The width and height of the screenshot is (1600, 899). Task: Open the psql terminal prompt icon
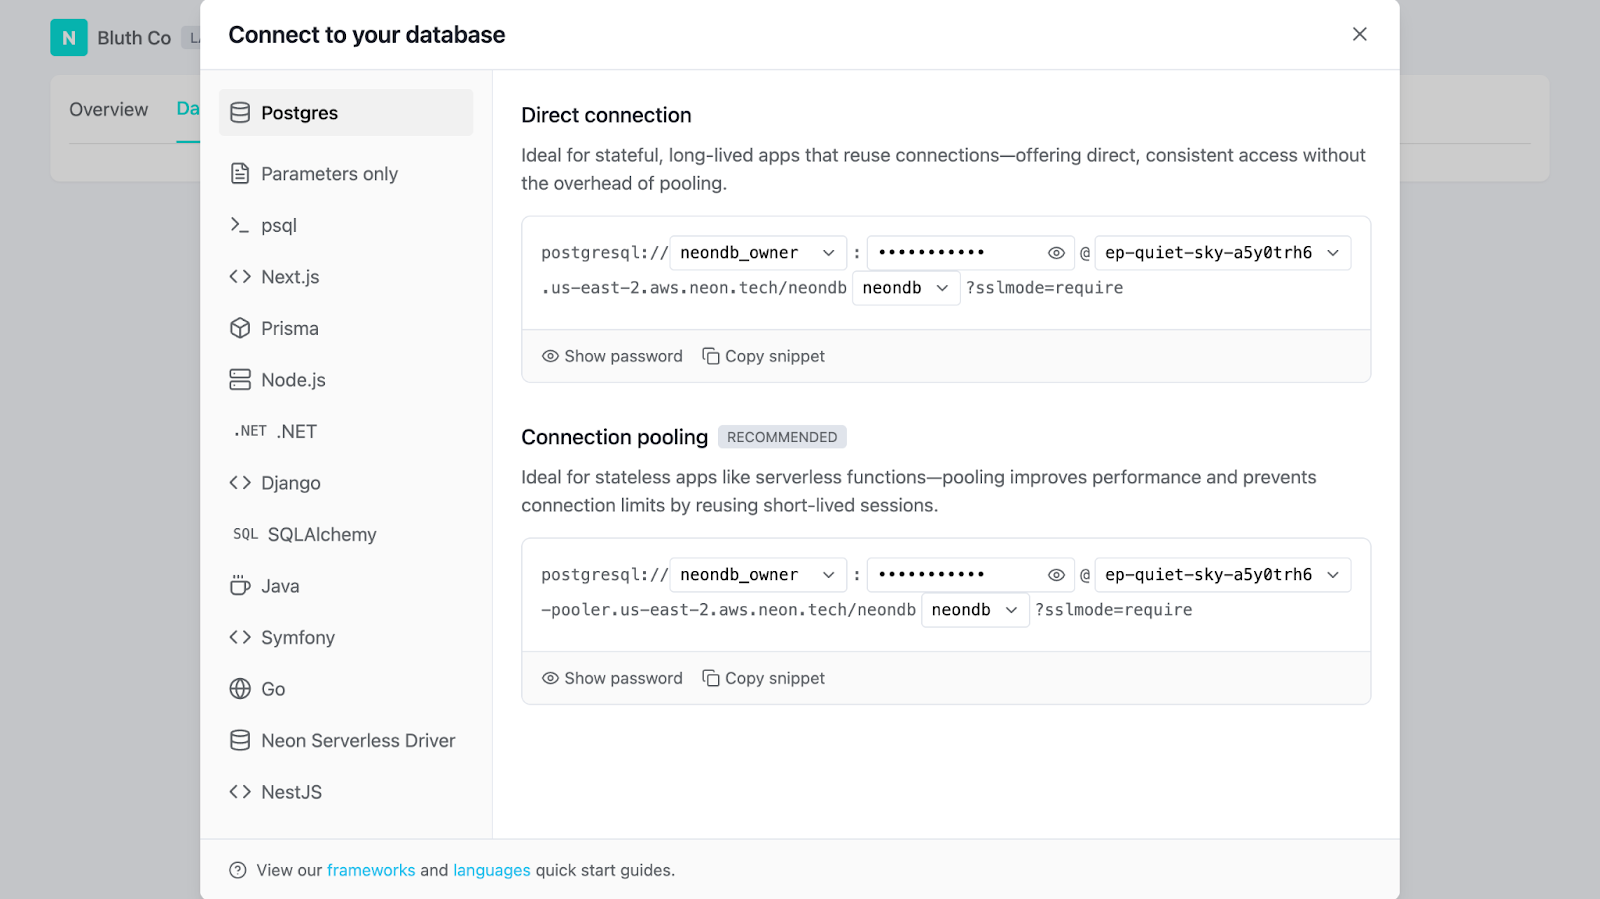coord(240,225)
